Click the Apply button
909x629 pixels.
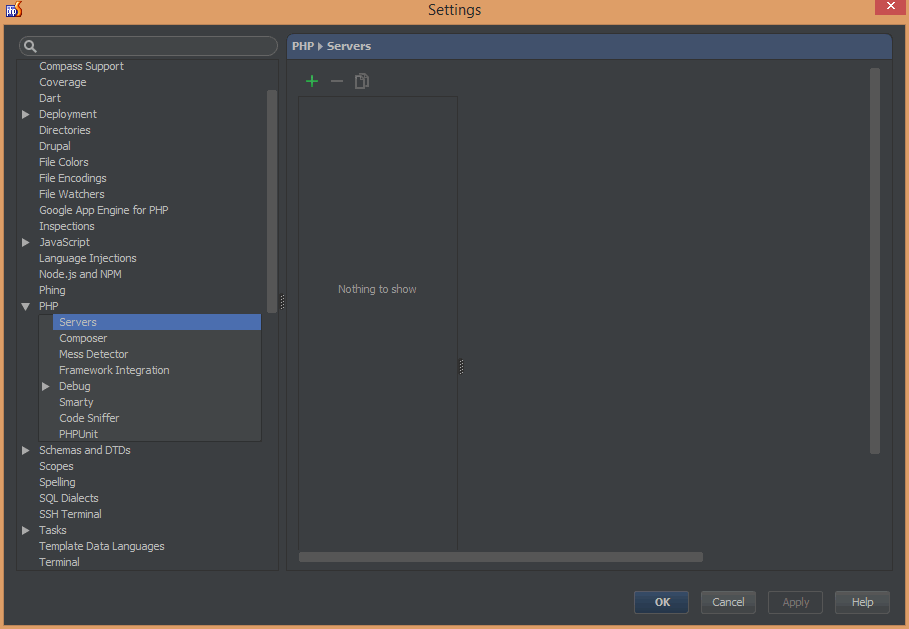click(x=795, y=602)
